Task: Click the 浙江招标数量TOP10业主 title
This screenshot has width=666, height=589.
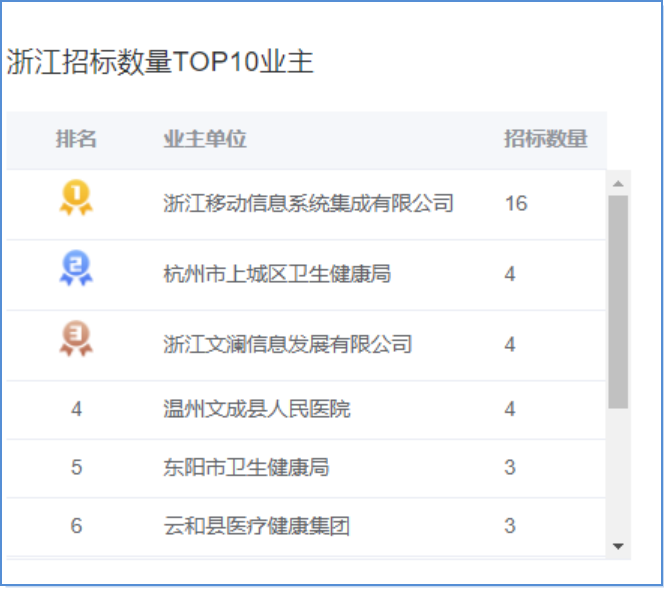Action: pyautogui.click(x=160, y=62)
